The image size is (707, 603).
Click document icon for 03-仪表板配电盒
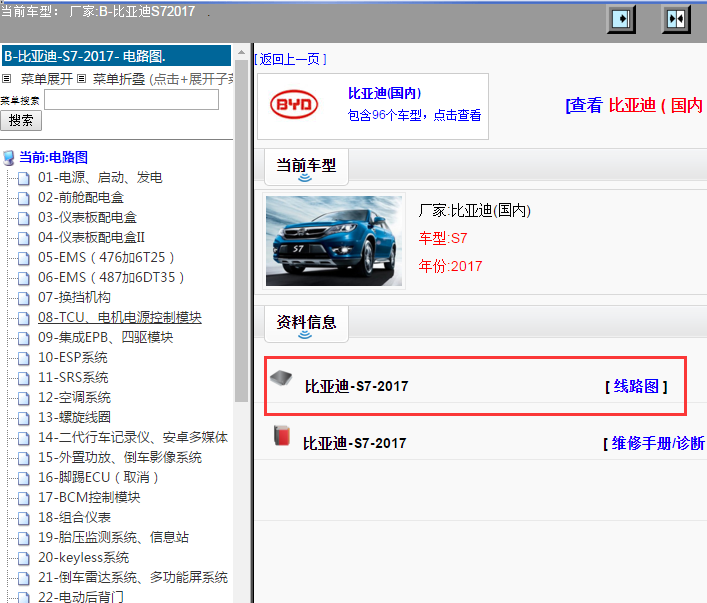24,218
